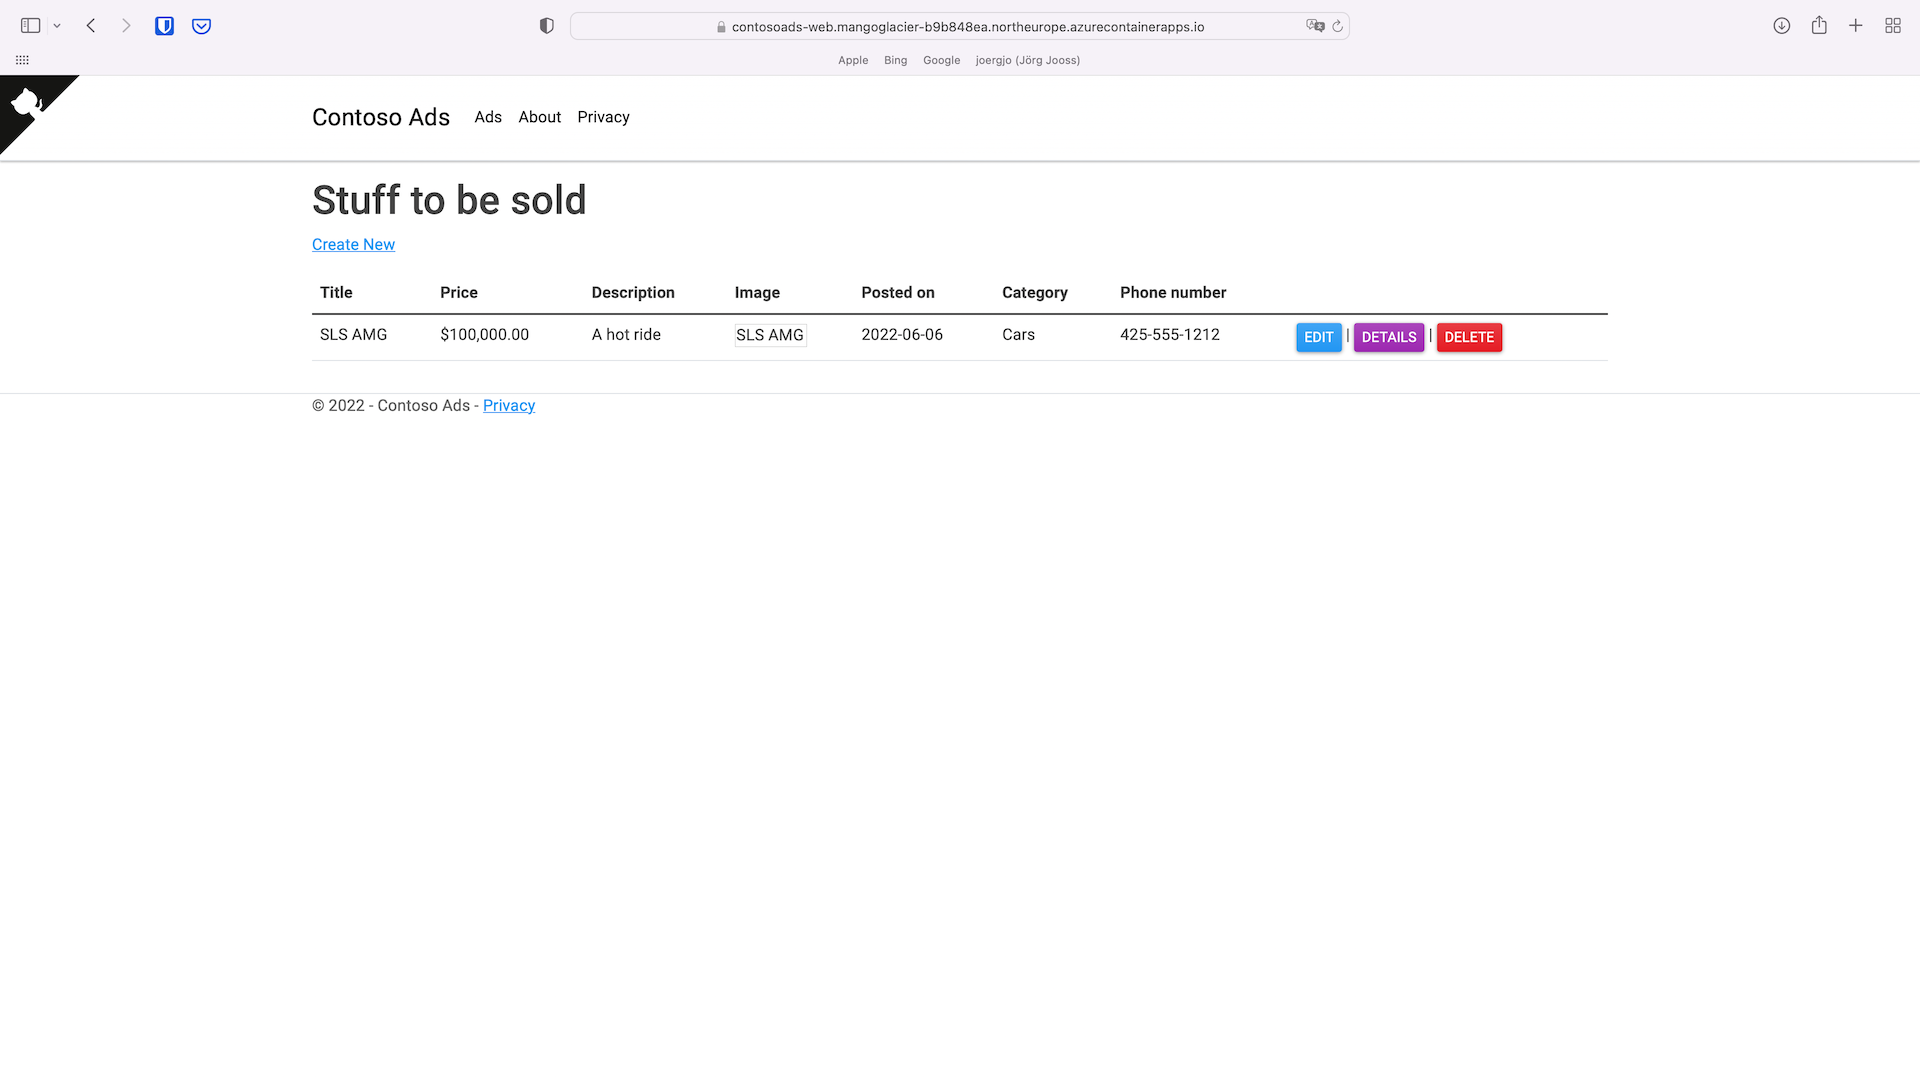Click the Create New link
This screenshot has width=1920, height=1080.
353,245
